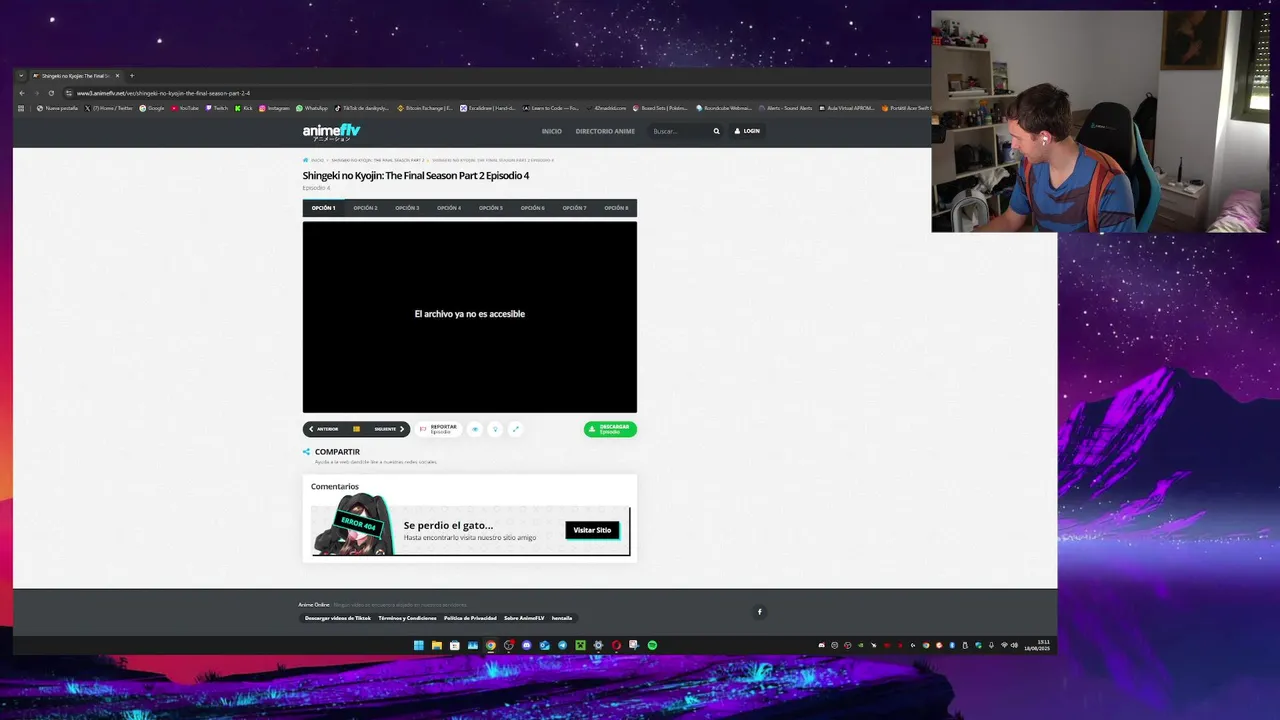Open File Explorer from taskbar

[437, 645]
